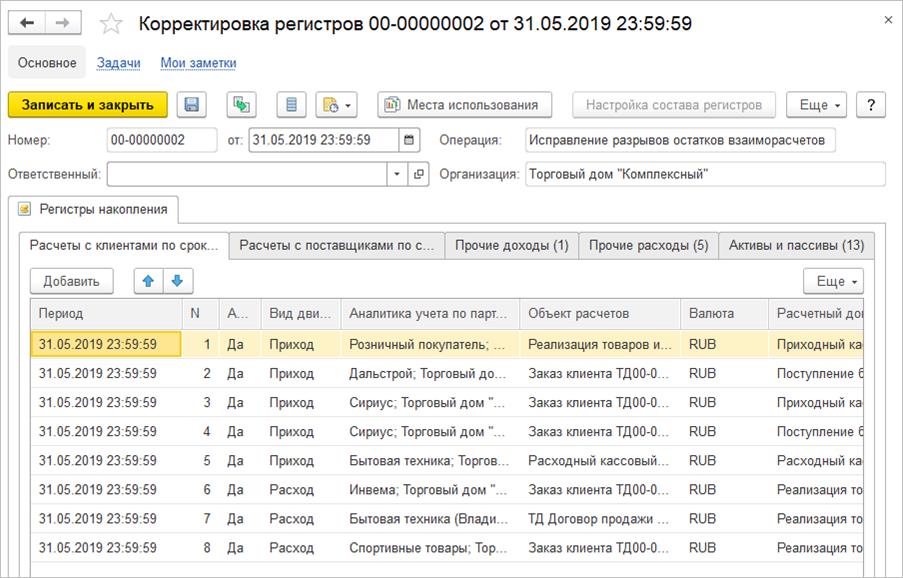Click the Места использования button
The width and height of the screenshot is (903, 578).
pos(464,105)
